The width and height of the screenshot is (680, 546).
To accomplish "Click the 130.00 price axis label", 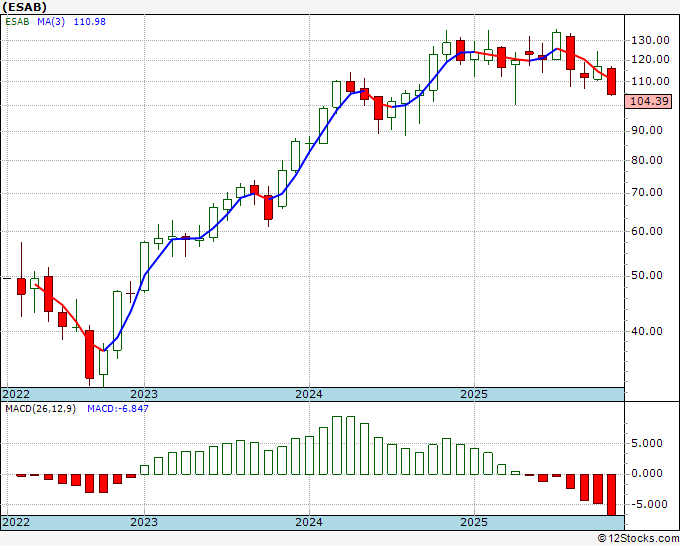I will pos(650,40).
